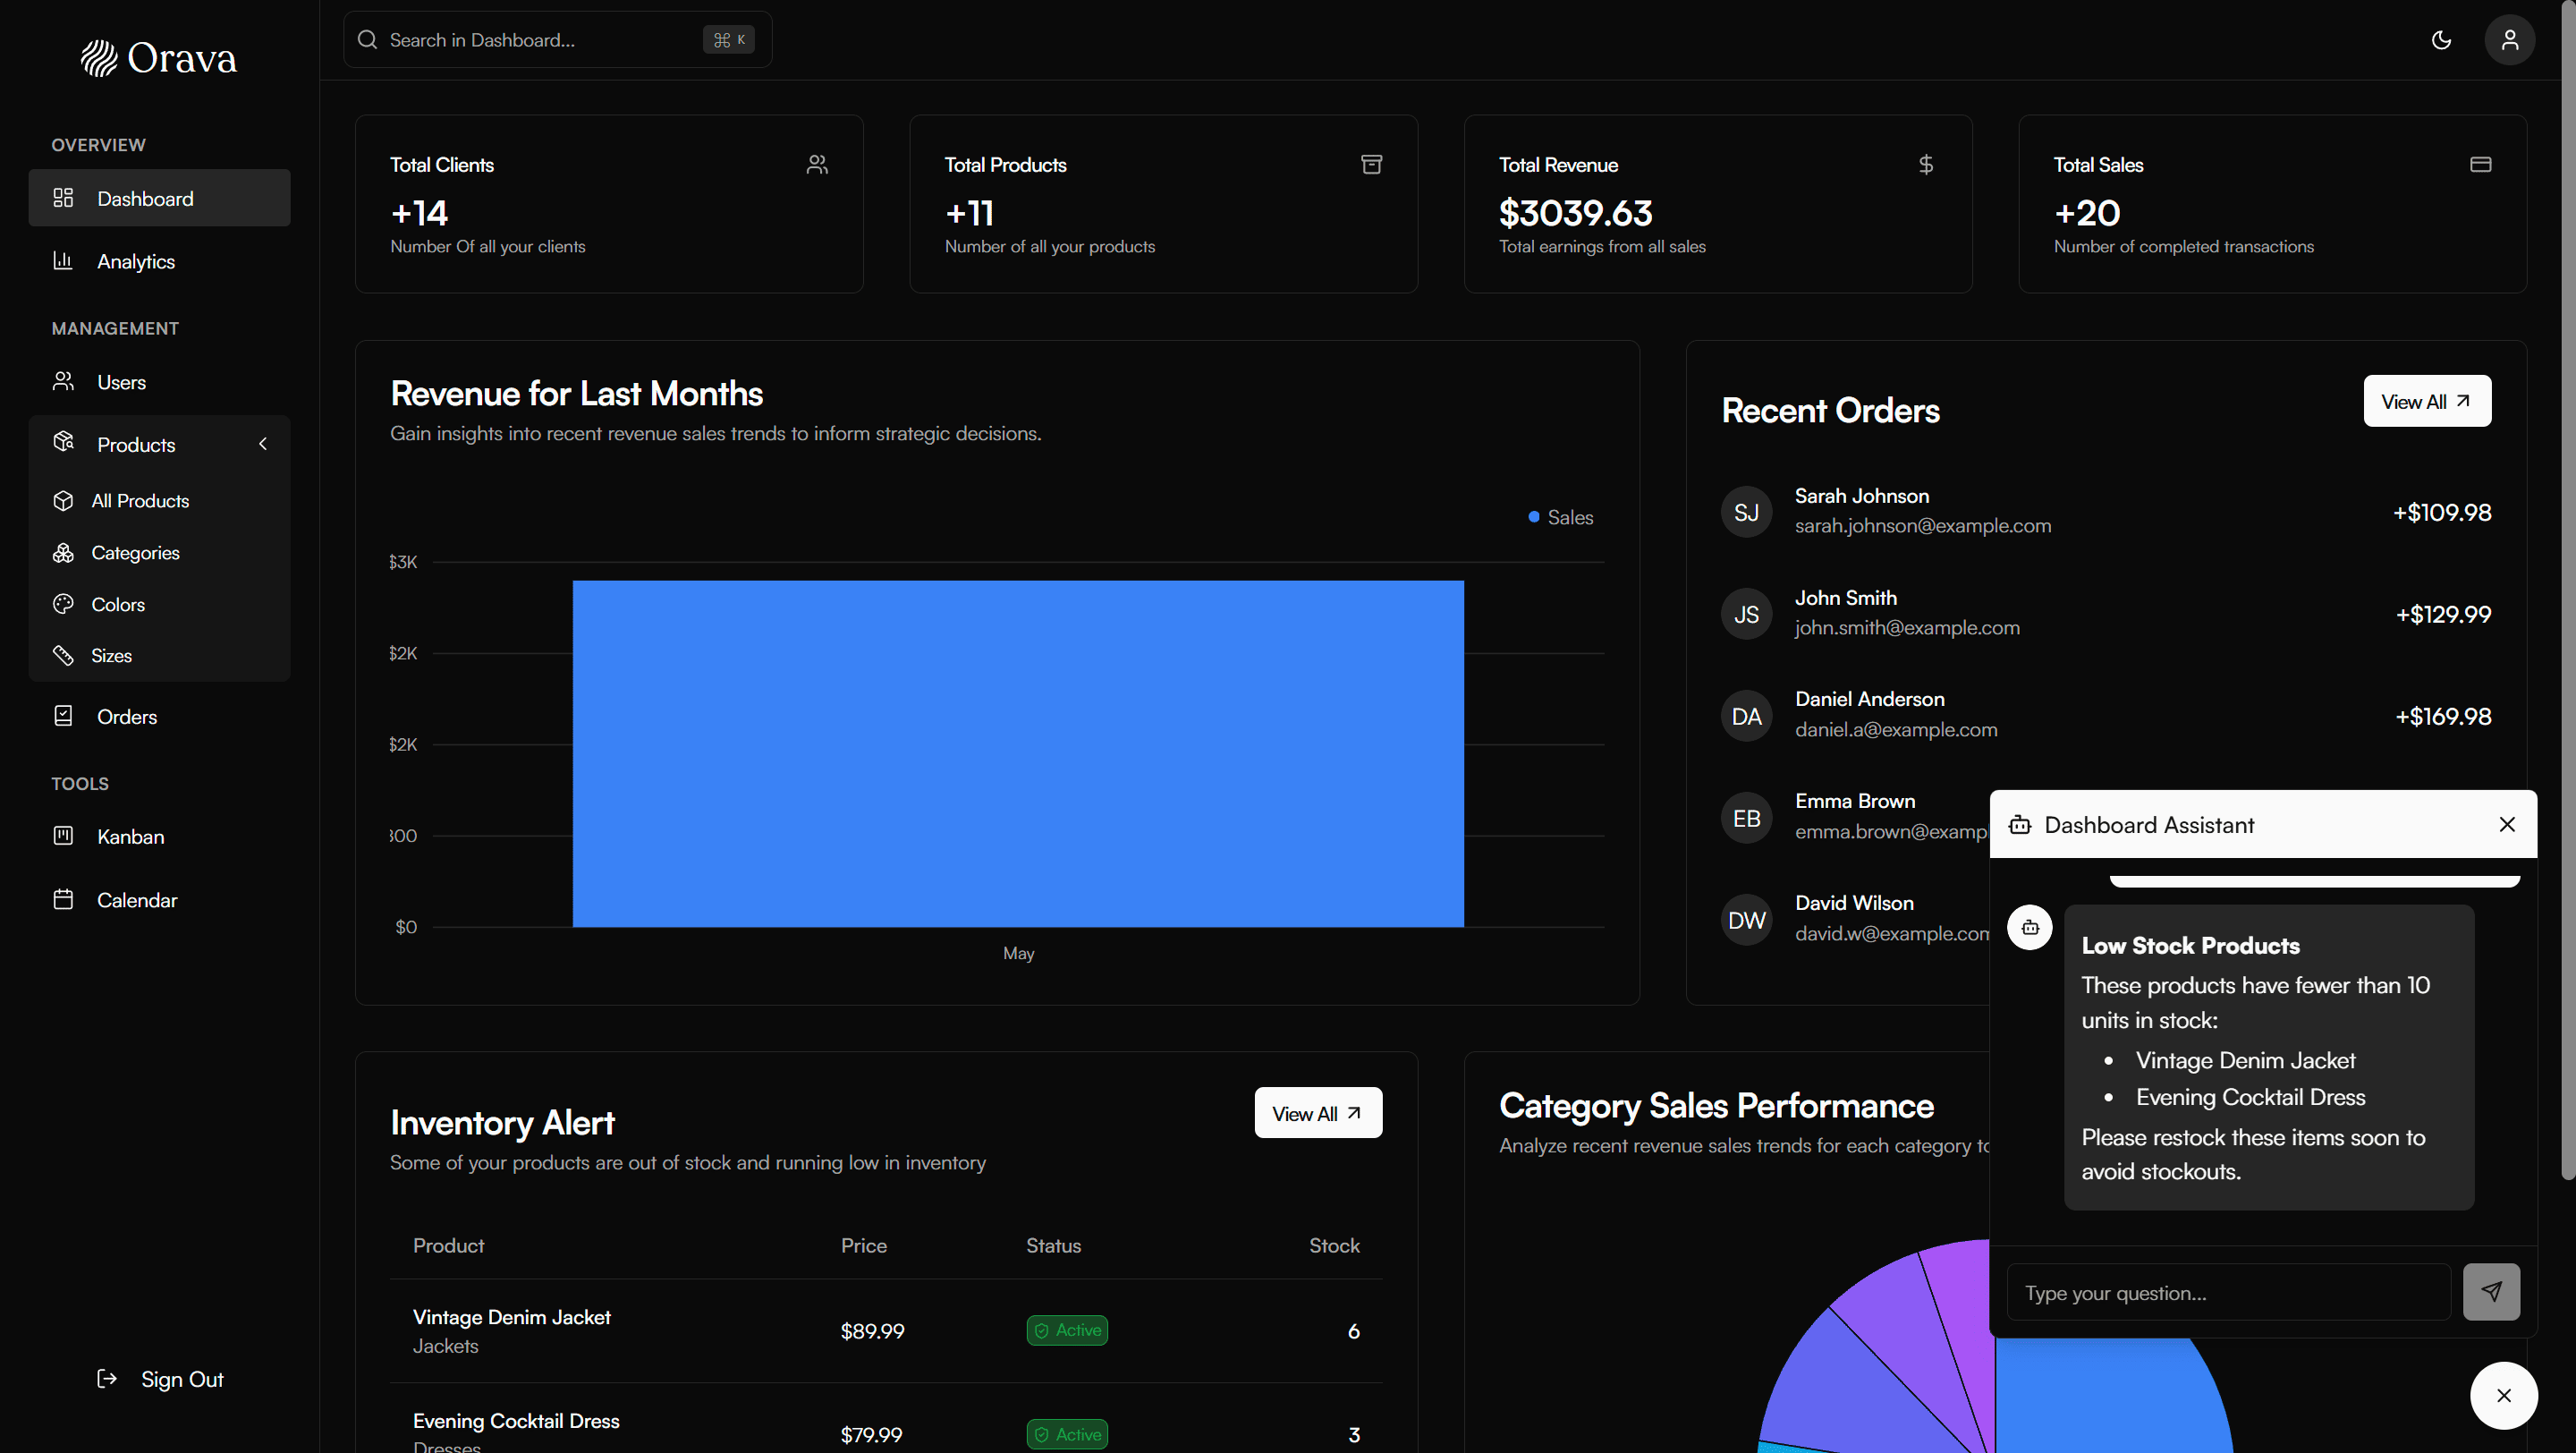Click the floating chat close button

2503,1395
